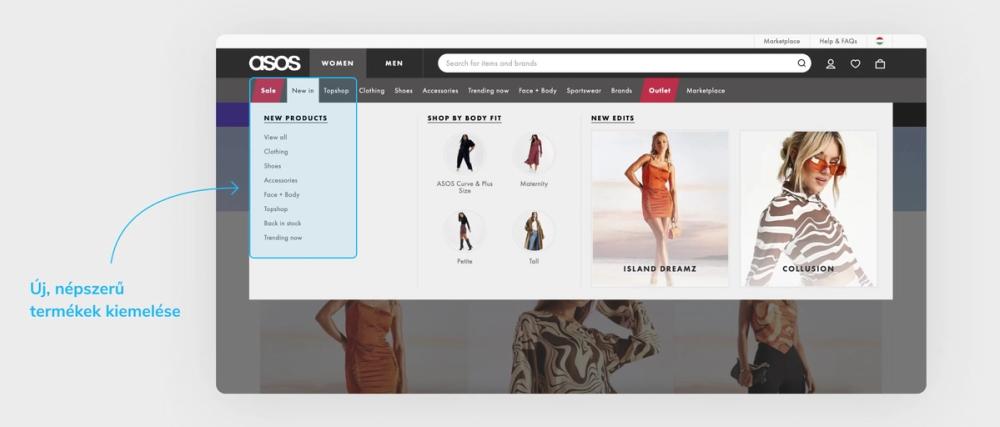
Task: Open the Topshop menu item
Action: 336,90
